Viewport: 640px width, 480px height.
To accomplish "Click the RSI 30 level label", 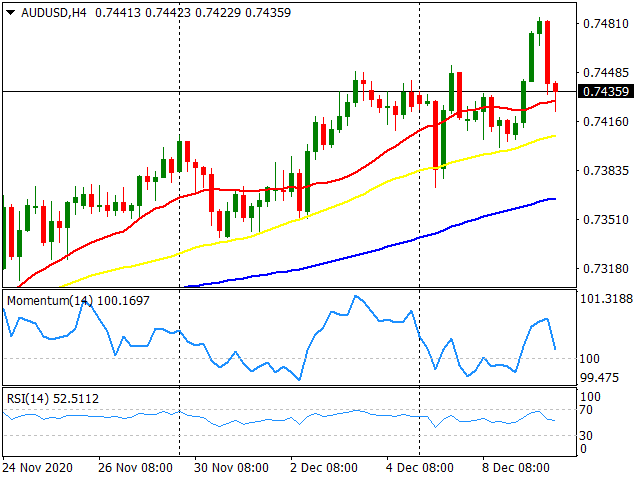I will pos(586,436).
